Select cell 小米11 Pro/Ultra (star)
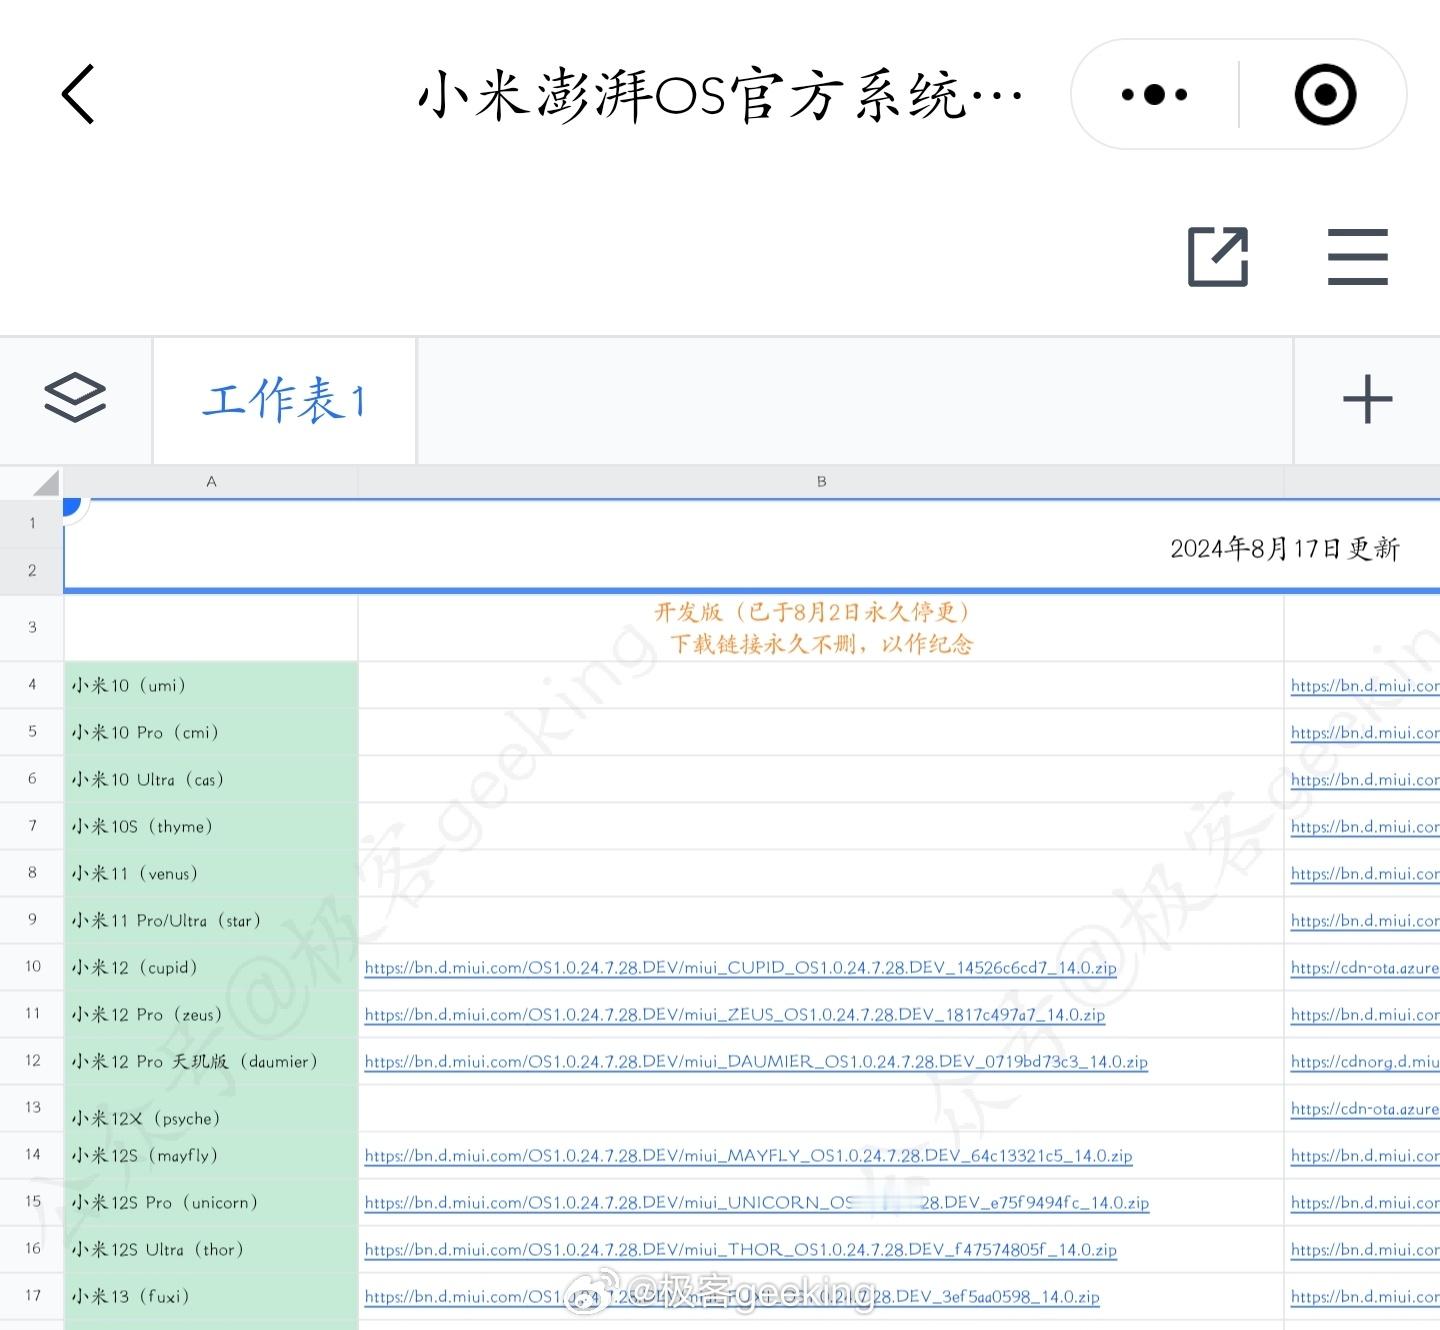 point(211,920)
